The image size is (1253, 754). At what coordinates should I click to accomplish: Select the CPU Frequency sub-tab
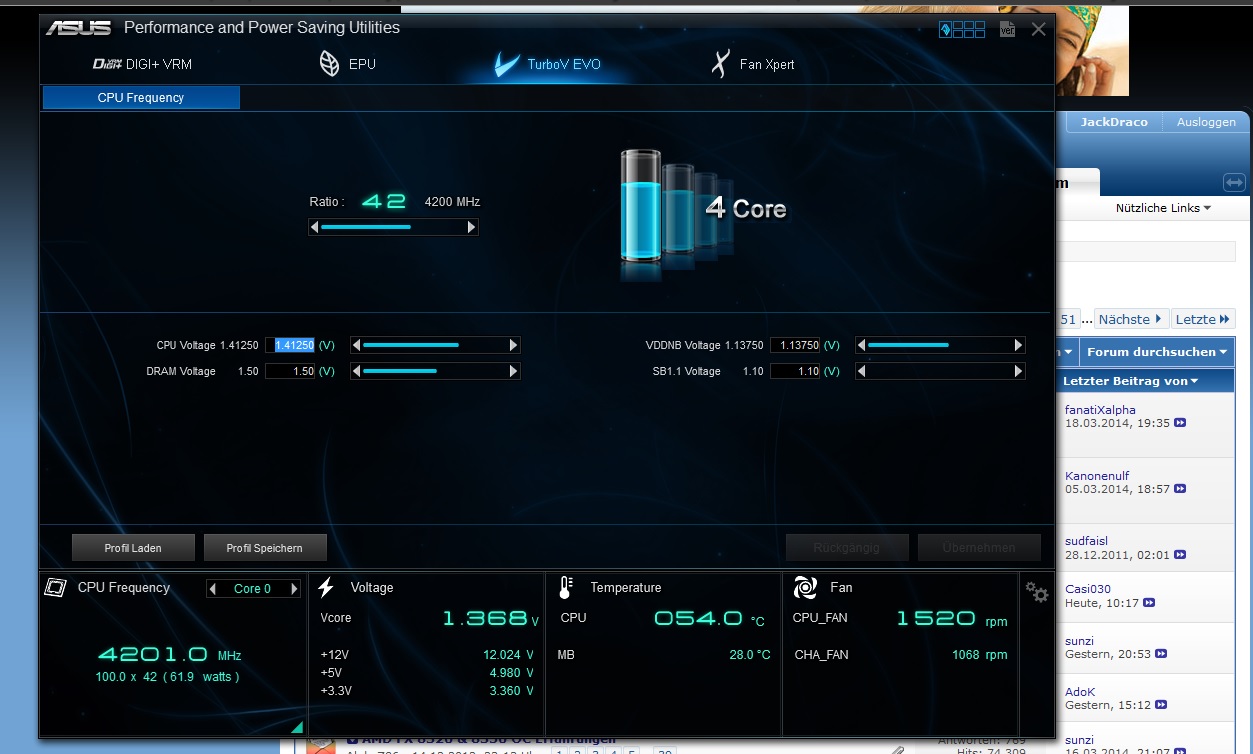(x=141, y=98)
